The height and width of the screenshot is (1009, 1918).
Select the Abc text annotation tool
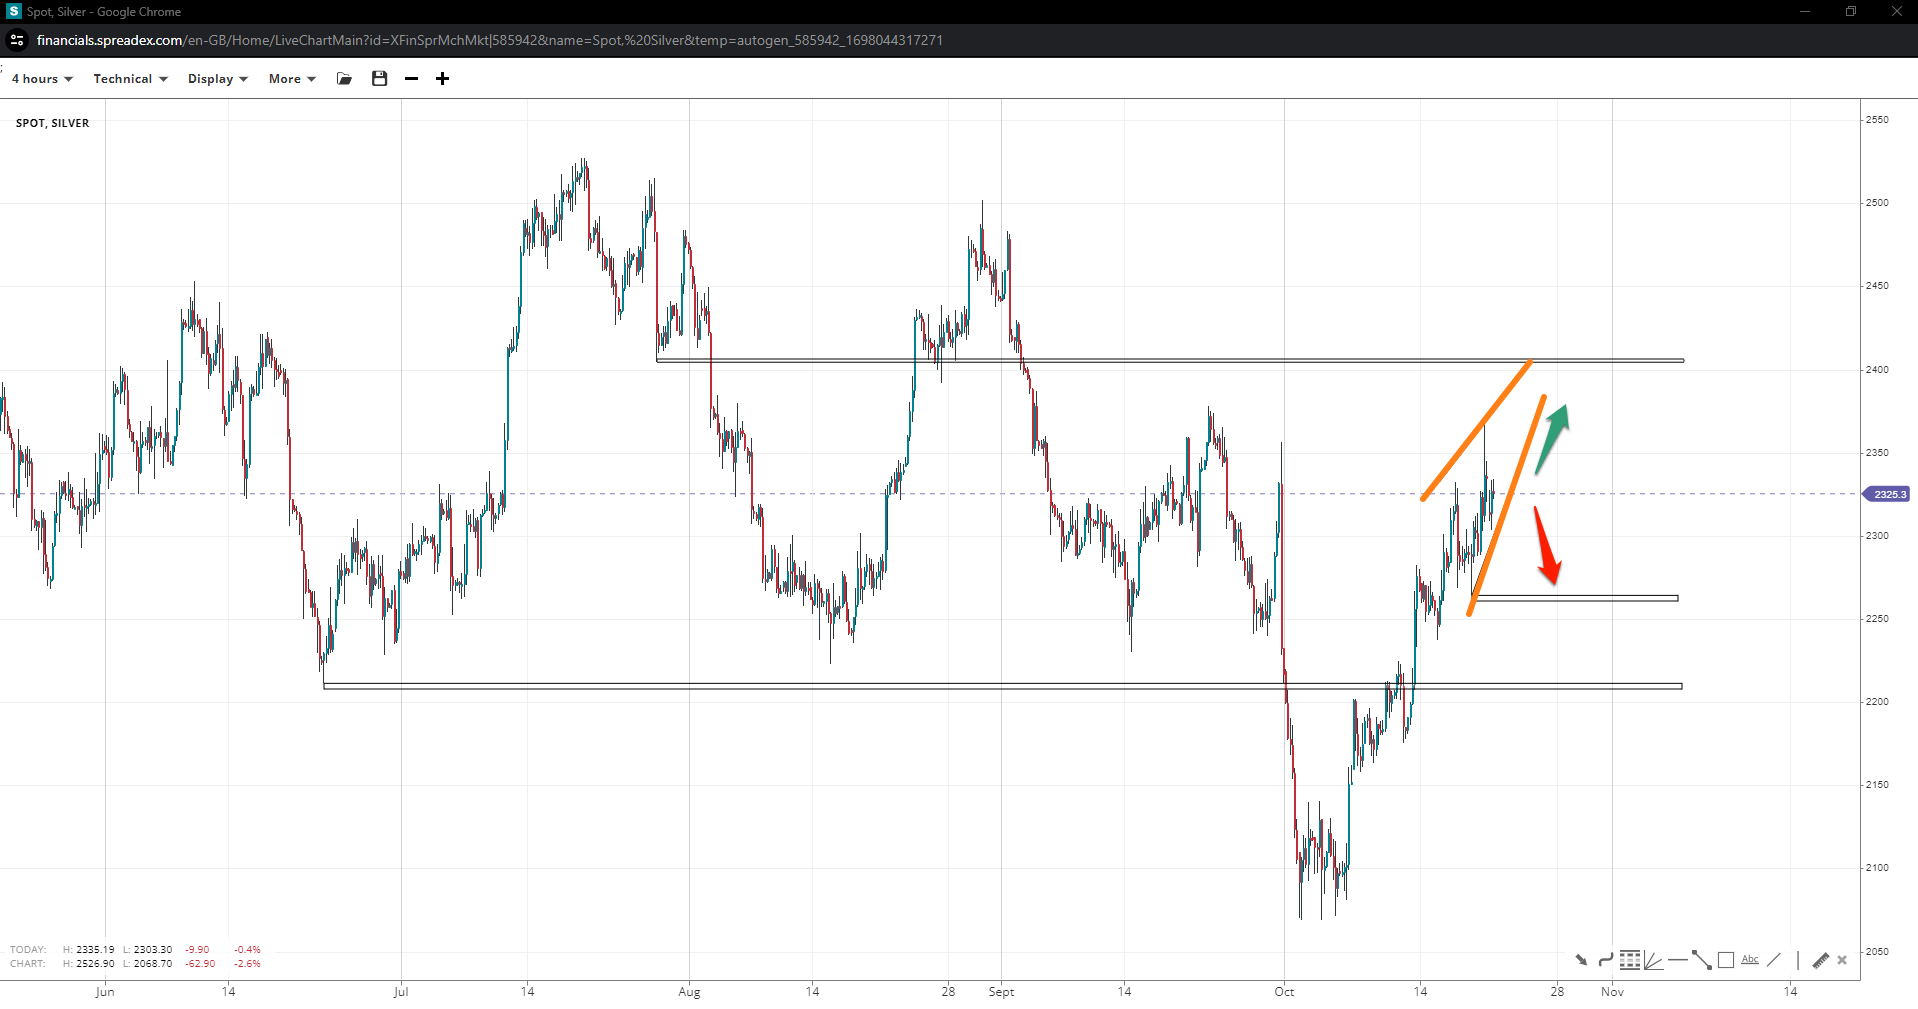[1749, 960]
